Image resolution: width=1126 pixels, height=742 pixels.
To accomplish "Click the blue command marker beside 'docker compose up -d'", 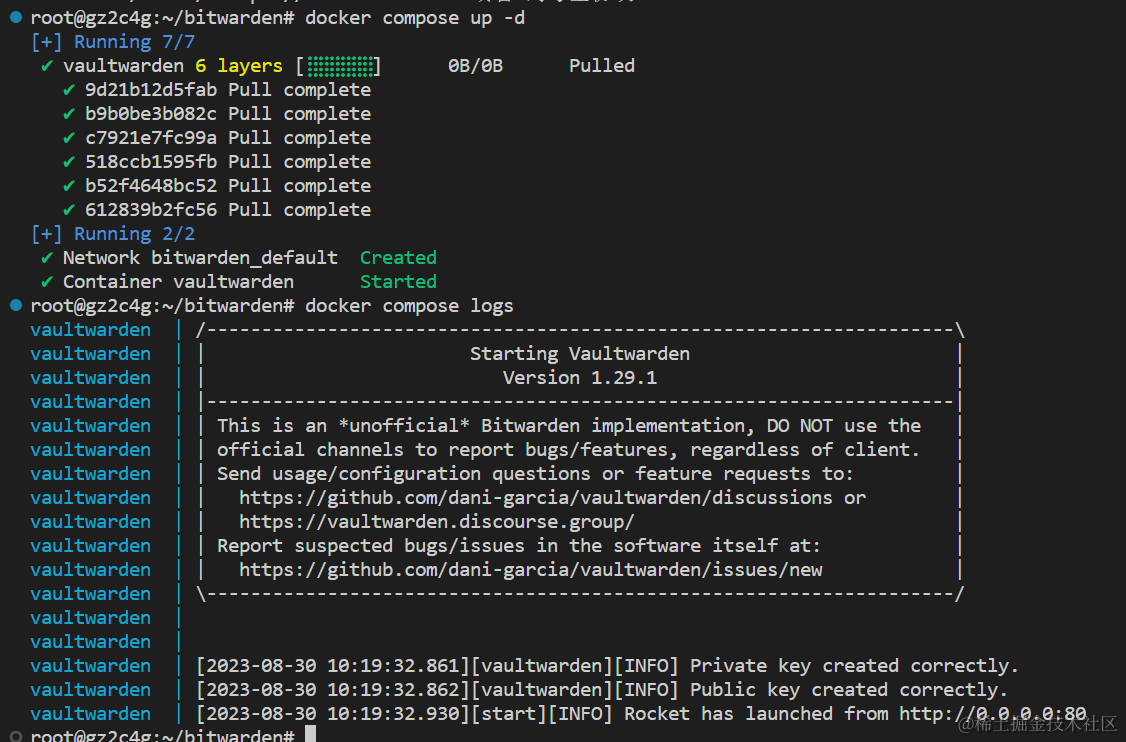I will [x=16, y=17].
